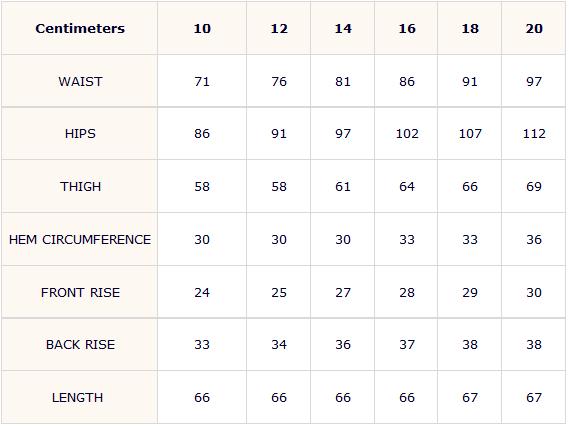Click the LENGTH row label

[x=77, y=398]
